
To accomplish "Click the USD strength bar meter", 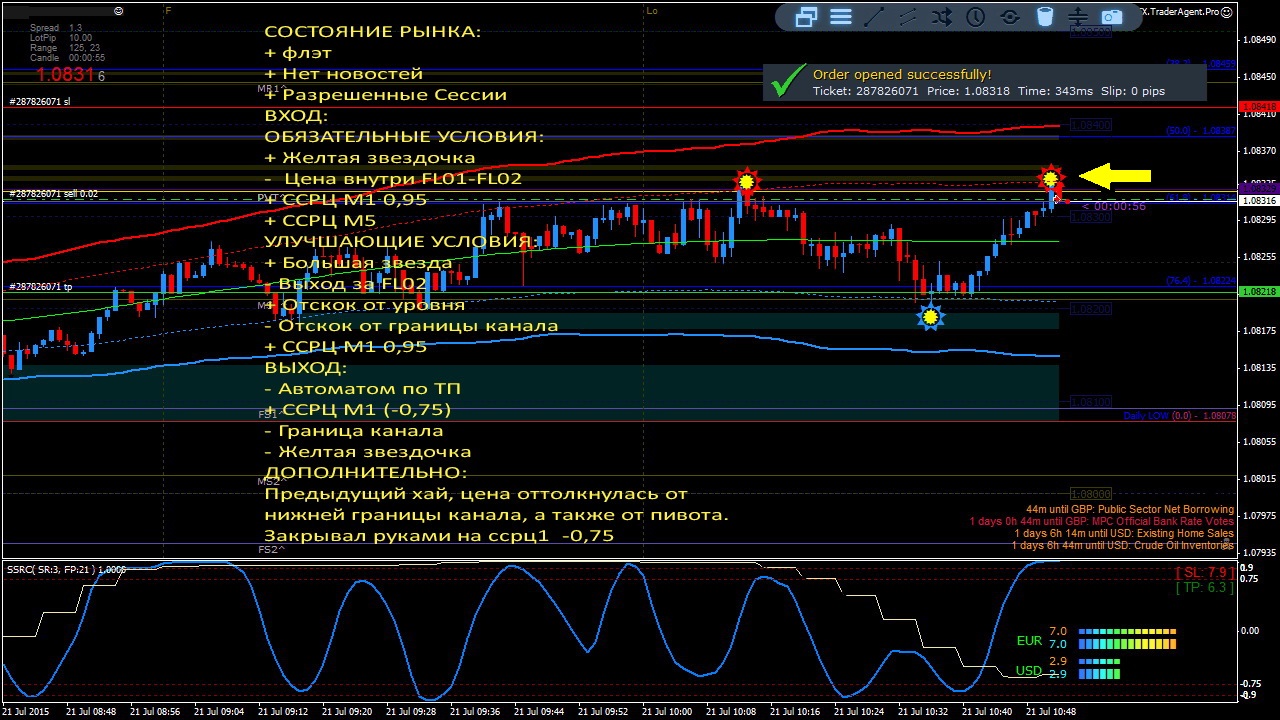I will (1099, 668).
